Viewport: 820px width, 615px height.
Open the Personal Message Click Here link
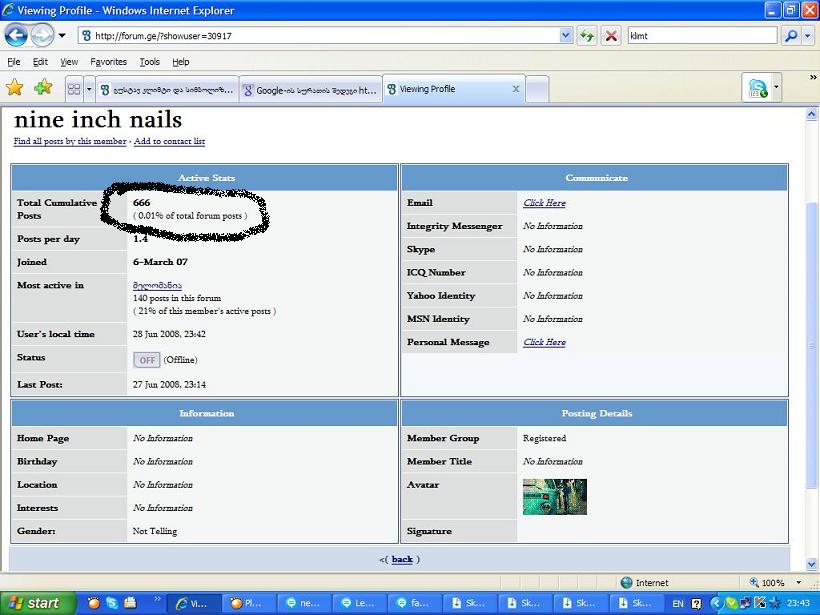544,342
